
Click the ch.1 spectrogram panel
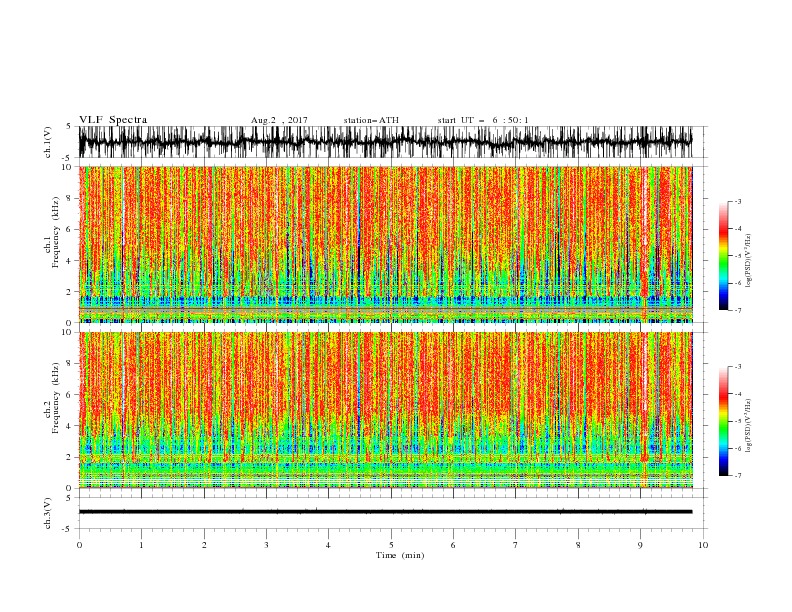tap(385, 244)
